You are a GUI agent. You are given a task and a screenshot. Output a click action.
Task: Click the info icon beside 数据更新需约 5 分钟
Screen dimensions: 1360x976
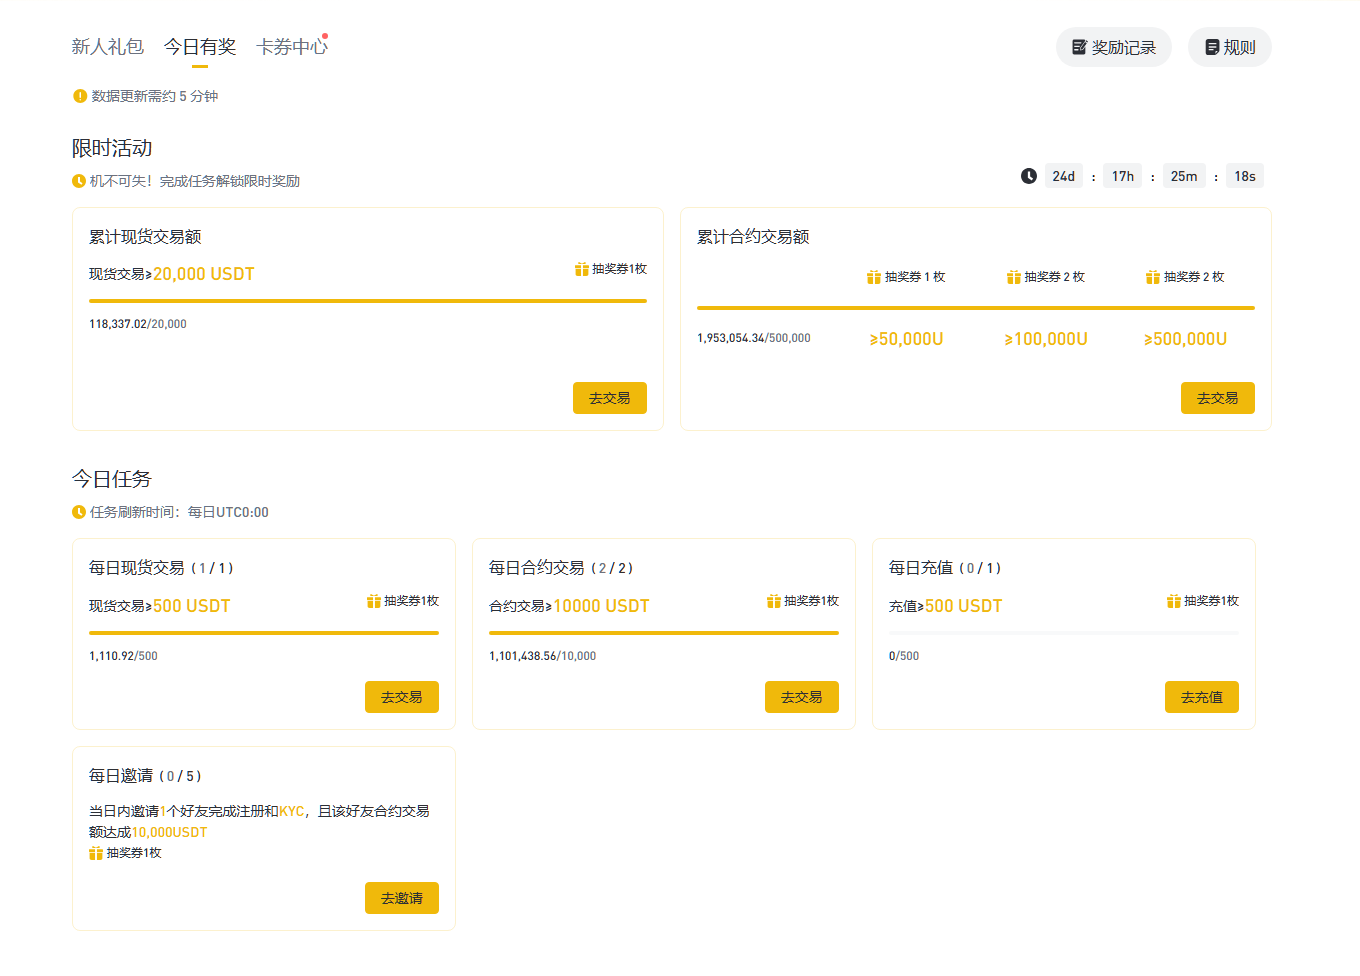click(x=80, y=96)
